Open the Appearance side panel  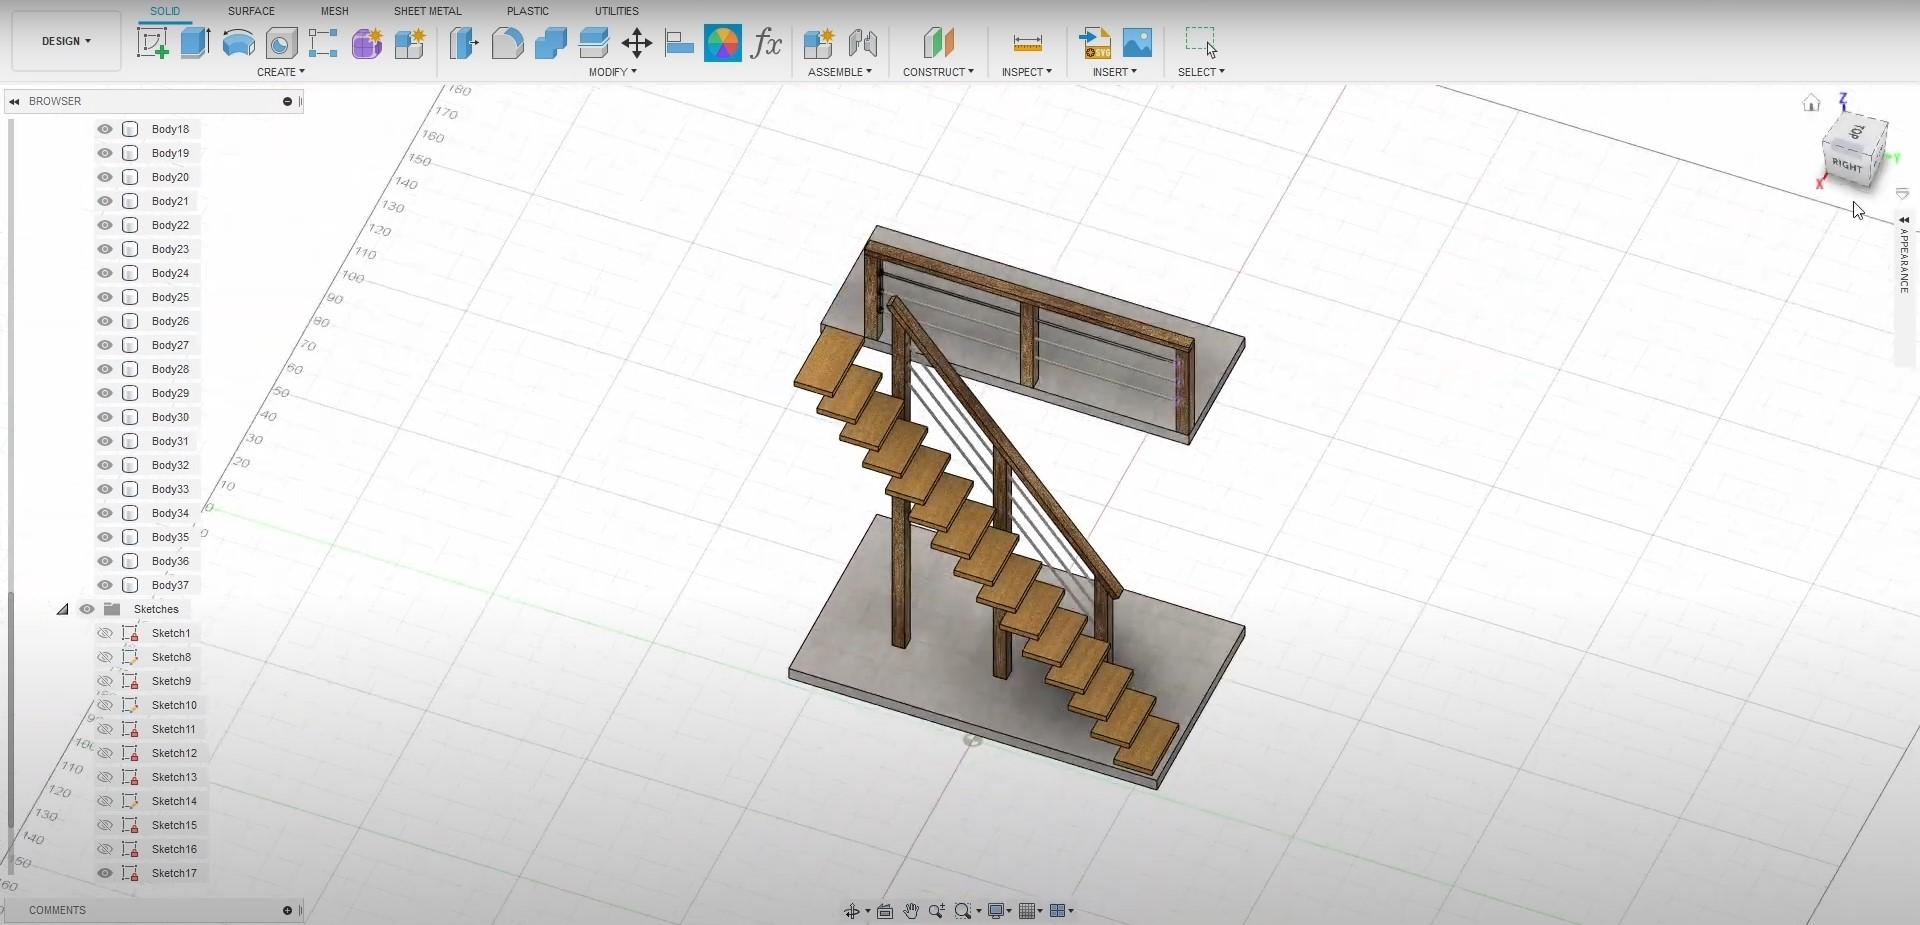pos(1904,260)
